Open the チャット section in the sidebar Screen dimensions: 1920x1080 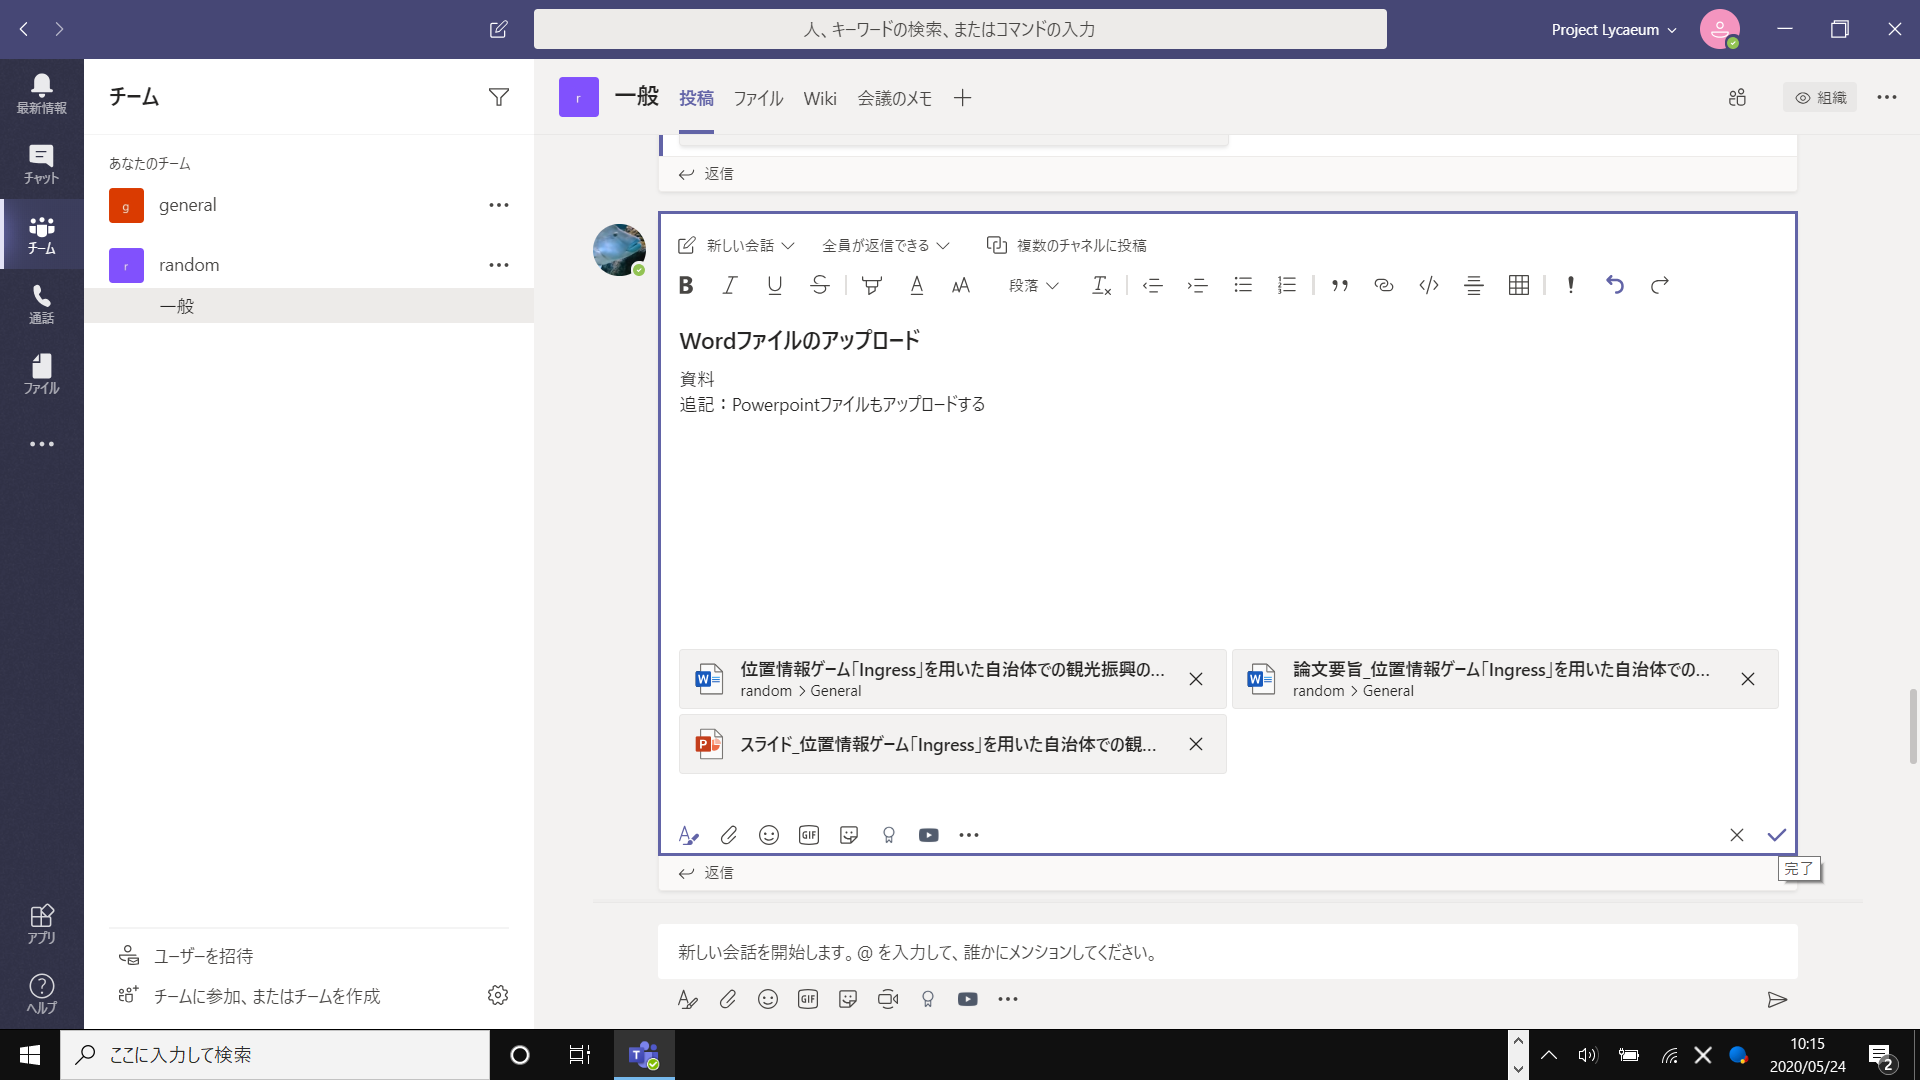(x=41, y=163)
